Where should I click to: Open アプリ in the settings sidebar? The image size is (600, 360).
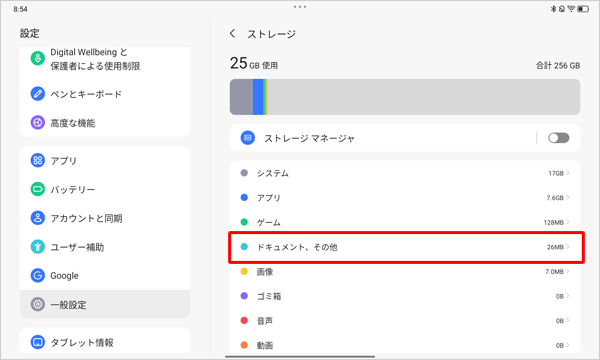click(x=105, y=160)
